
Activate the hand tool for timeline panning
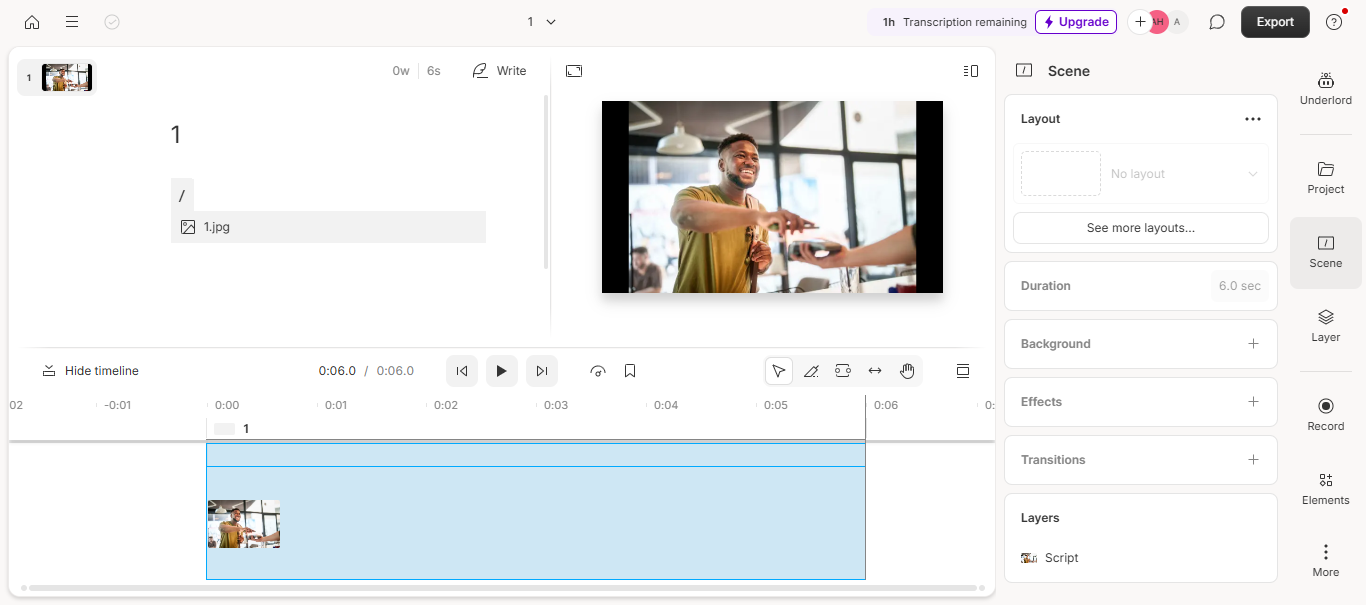(x=907, y=370)
